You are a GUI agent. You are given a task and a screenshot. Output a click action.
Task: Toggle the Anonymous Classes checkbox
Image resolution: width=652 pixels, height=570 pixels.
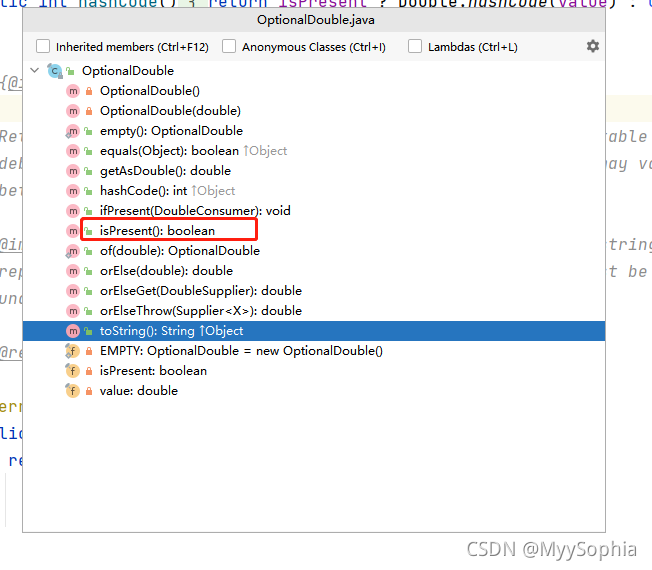(229, 46)
